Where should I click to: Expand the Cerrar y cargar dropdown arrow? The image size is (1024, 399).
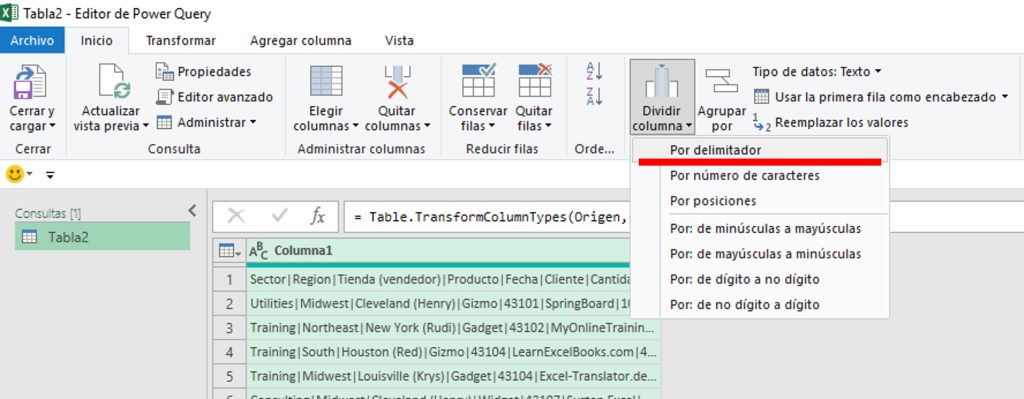pyautogui.click(x=52, y=126)
